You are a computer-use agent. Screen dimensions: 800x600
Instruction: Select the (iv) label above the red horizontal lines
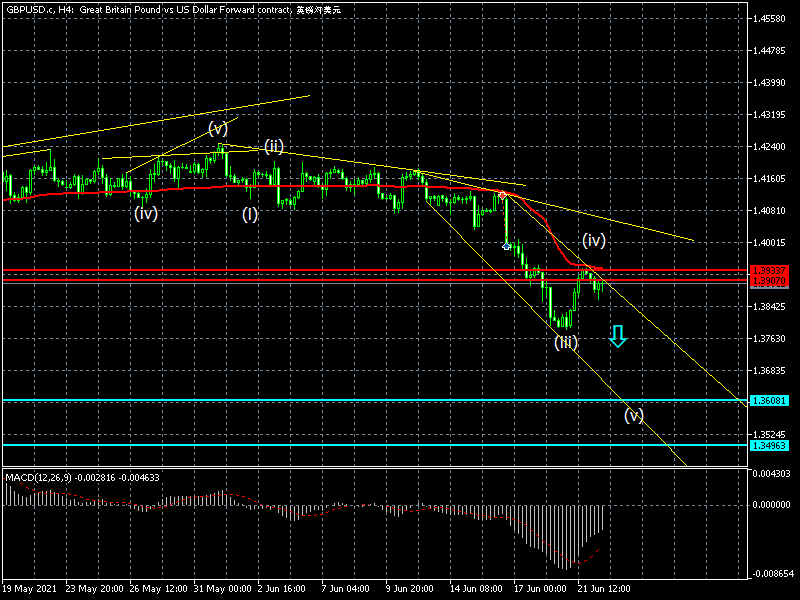(594, 240)
